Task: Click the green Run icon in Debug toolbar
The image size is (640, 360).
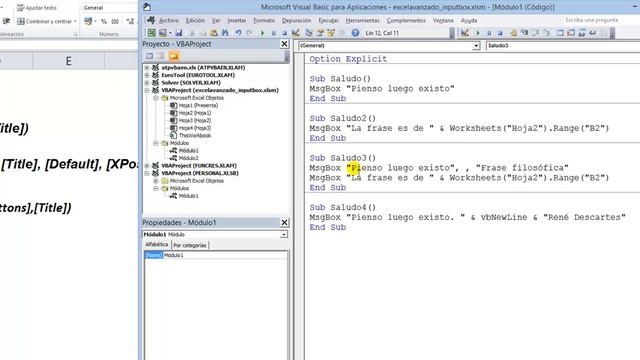Action: (478, 33)
